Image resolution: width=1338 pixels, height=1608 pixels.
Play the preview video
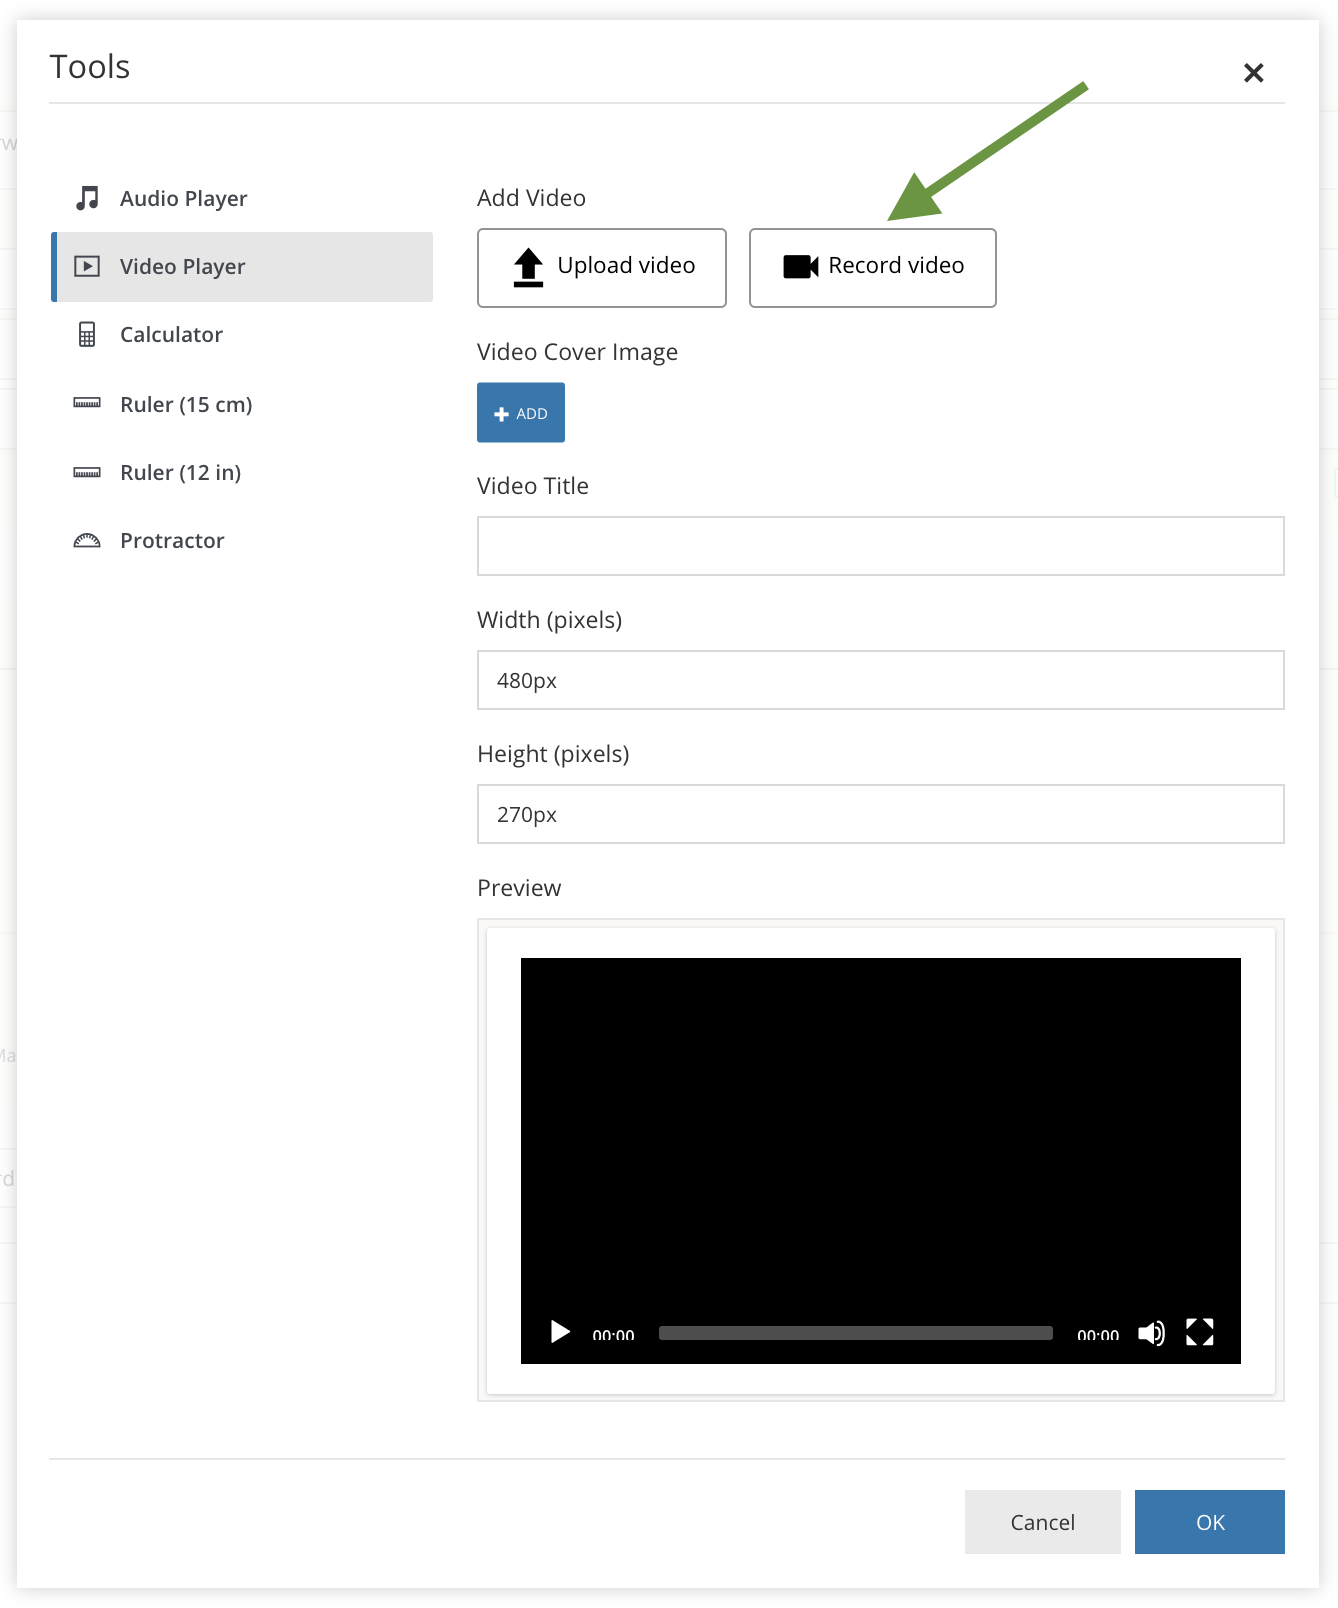(x=560, y=1333)
